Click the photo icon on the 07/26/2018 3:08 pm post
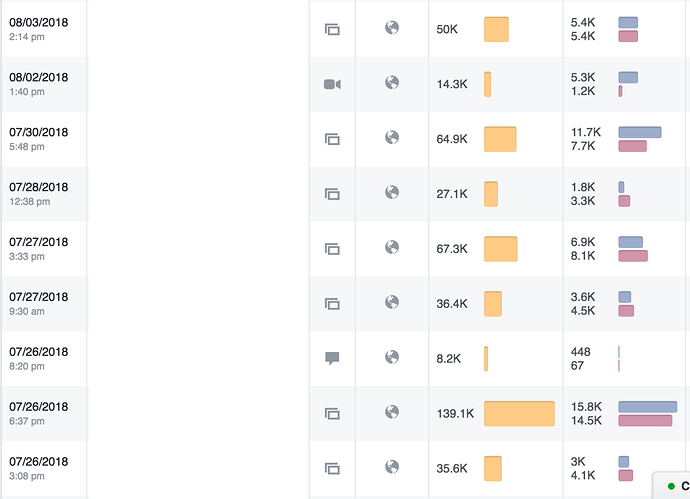This screenshot has width=690, height=499. 332,469
